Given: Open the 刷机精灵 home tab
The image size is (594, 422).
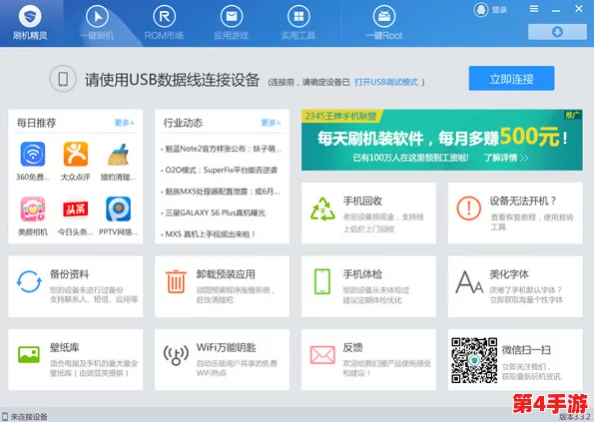Looking at the screenshot, I should click(30, 23).
